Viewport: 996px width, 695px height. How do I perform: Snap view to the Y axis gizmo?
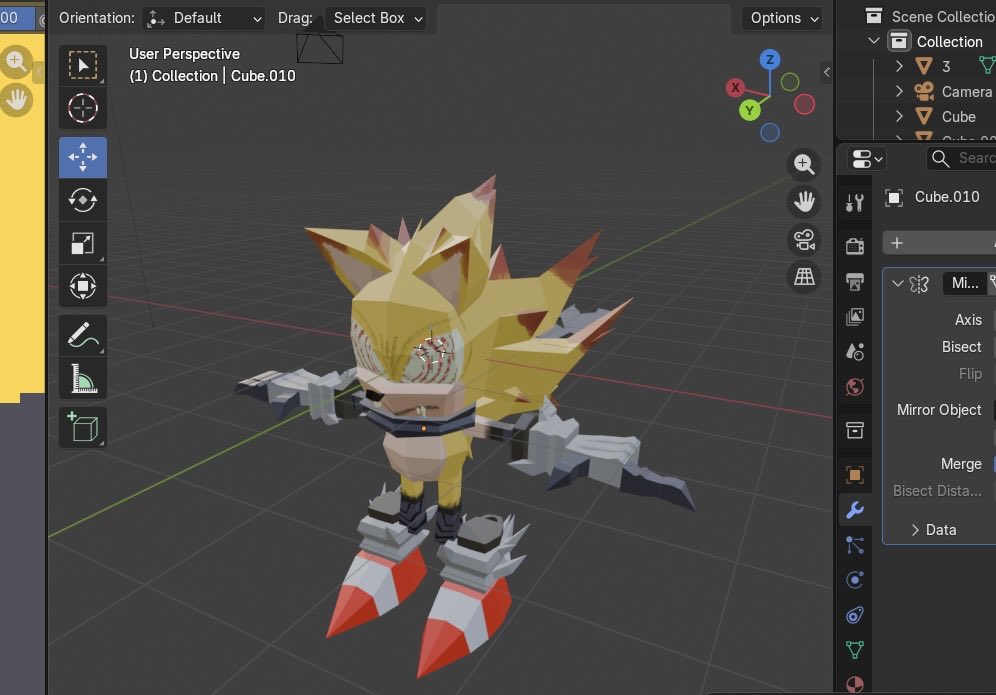coord(750,111)
